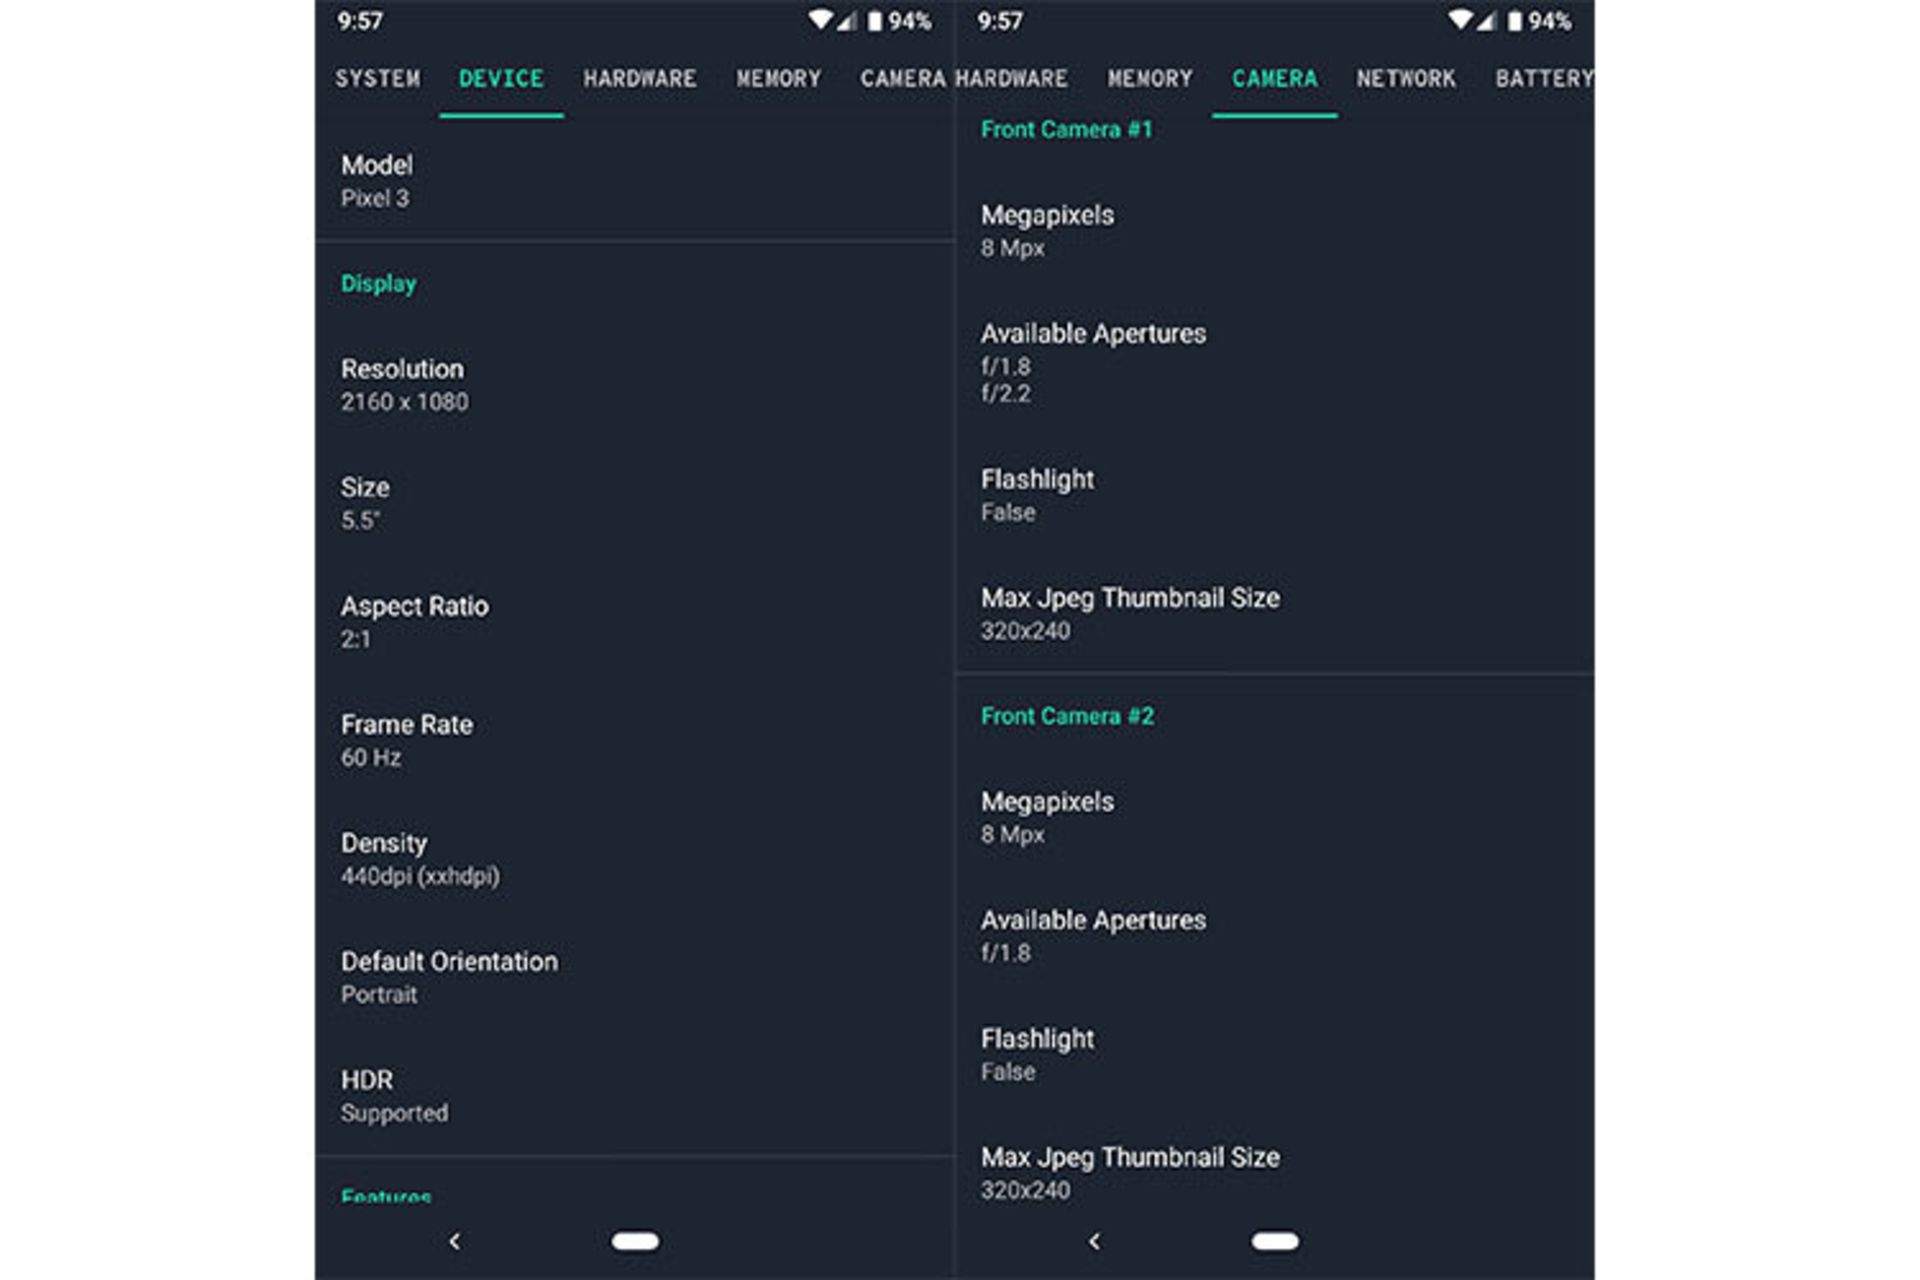Viewport: 1920px width, 1280px height.
Task: Tap the HDR Supported entry
Action: point(635,1096)
